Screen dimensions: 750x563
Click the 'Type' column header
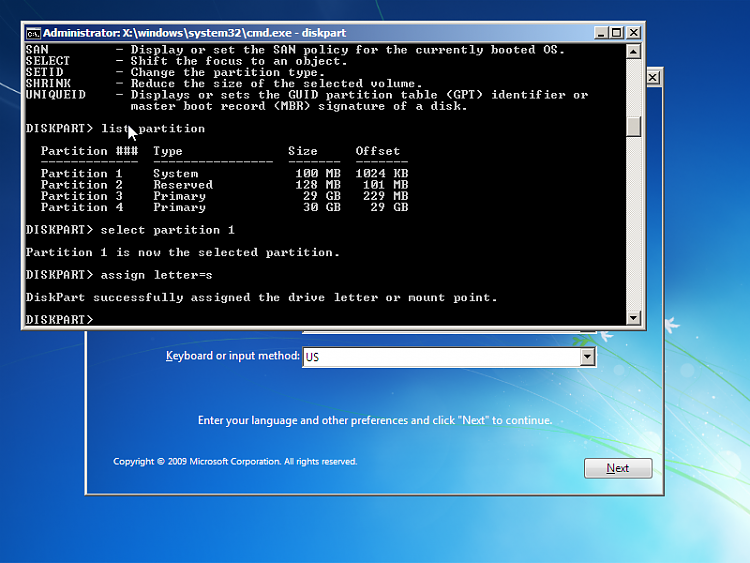coord(168,151)
